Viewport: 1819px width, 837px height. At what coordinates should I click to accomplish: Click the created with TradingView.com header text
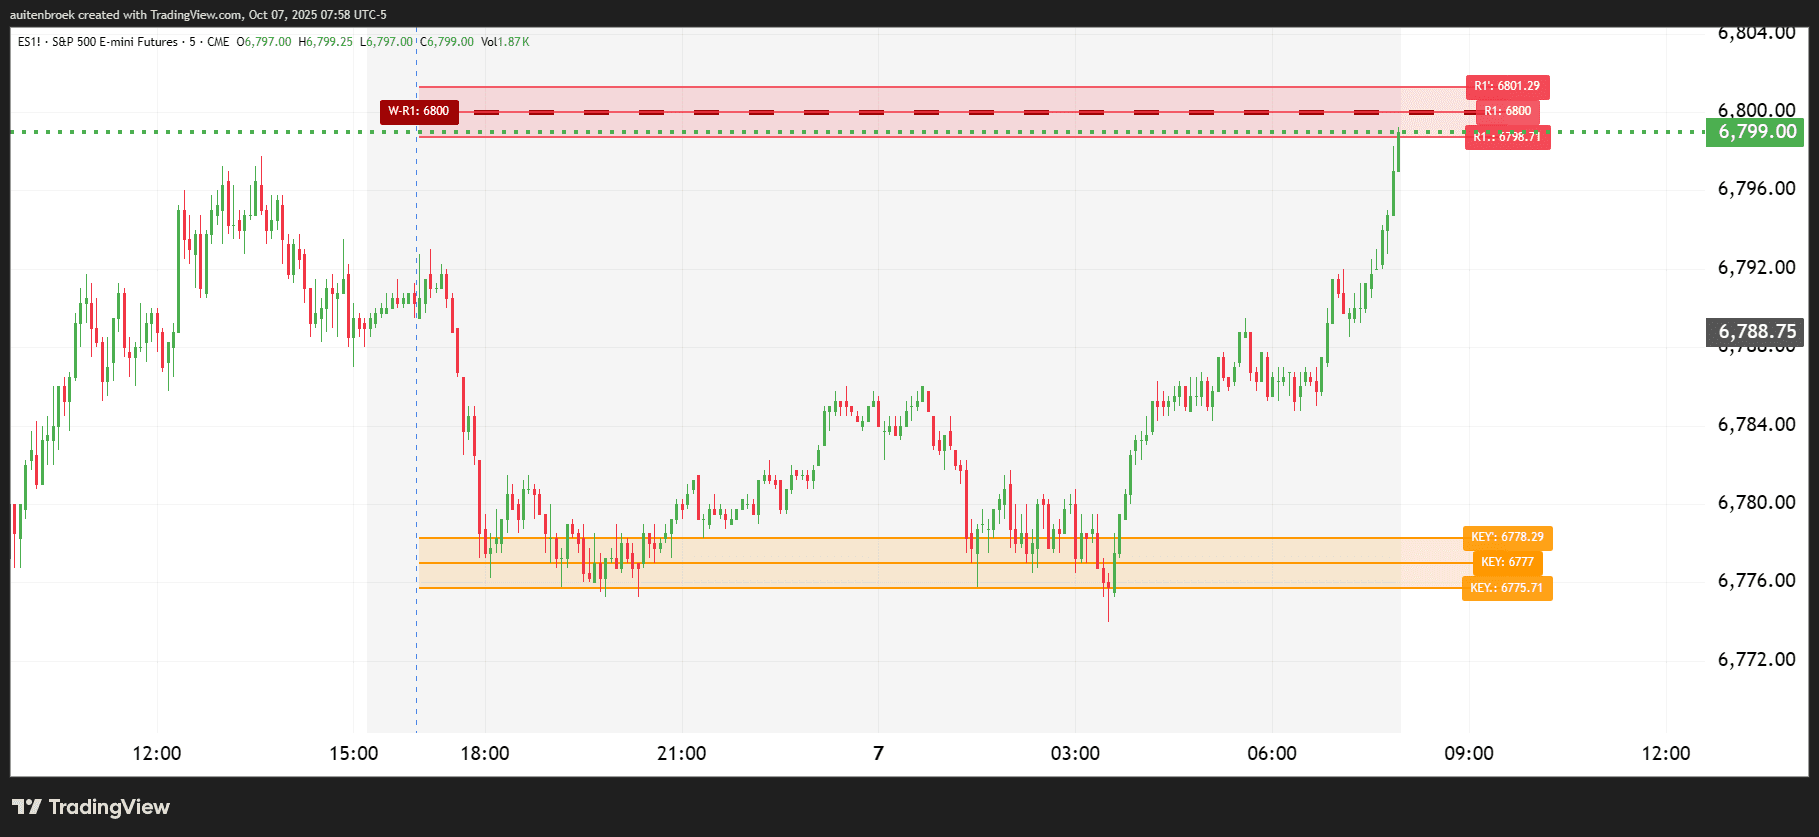(198, 15)
